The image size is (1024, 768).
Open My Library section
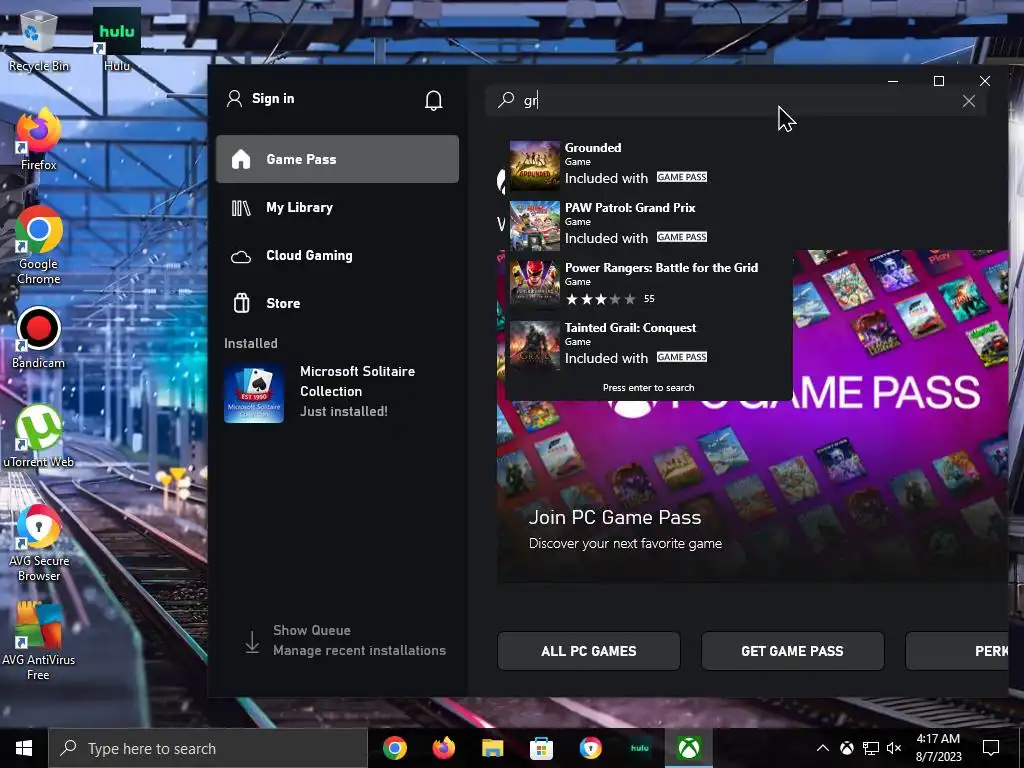[337, 208]
